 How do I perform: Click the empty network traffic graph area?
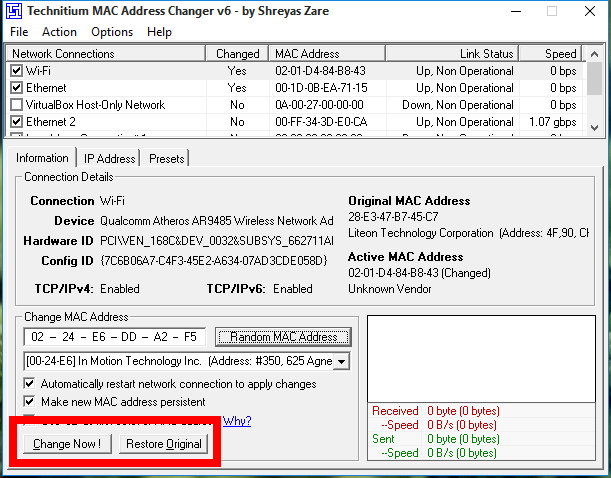click(x=481, y=359)
